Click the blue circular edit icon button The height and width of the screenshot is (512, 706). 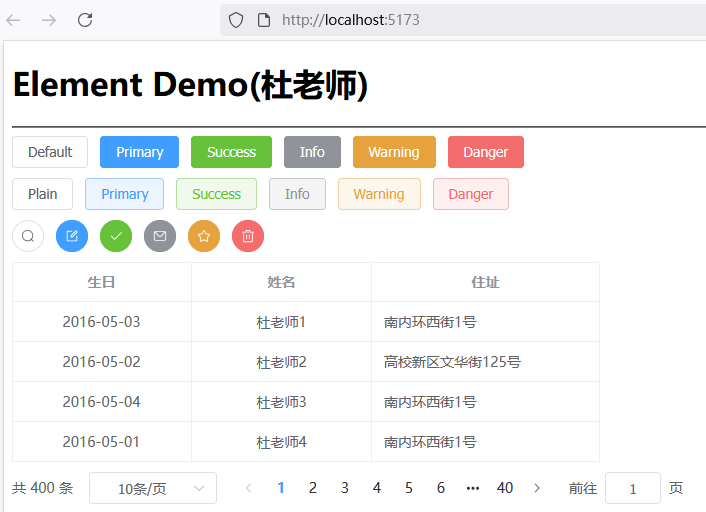coord(72,236)
